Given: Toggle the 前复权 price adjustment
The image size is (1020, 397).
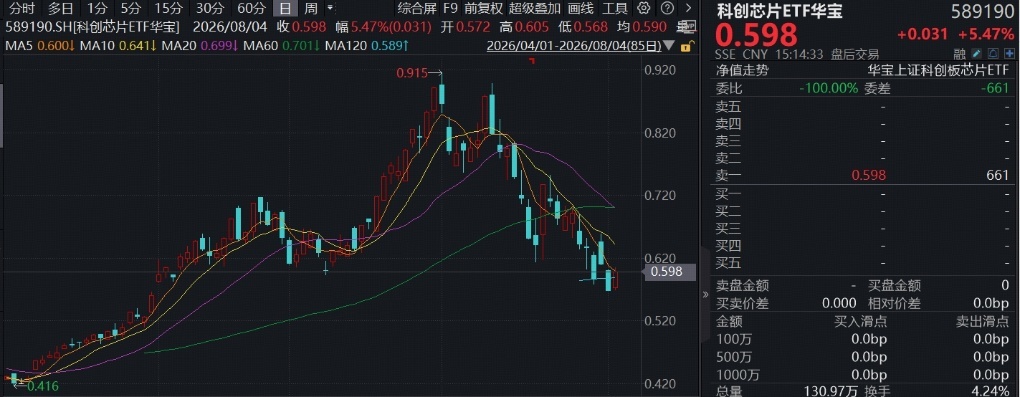Looking at the screenshot, I should coord(483,8).
